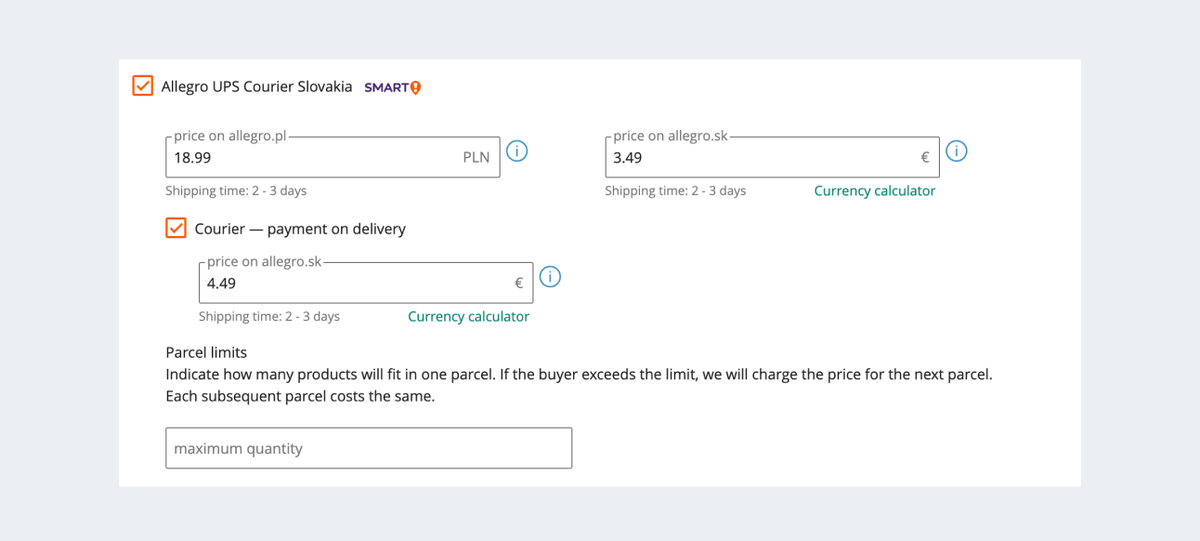Focus the allegro.sk price field 3.49

point(772,157)
